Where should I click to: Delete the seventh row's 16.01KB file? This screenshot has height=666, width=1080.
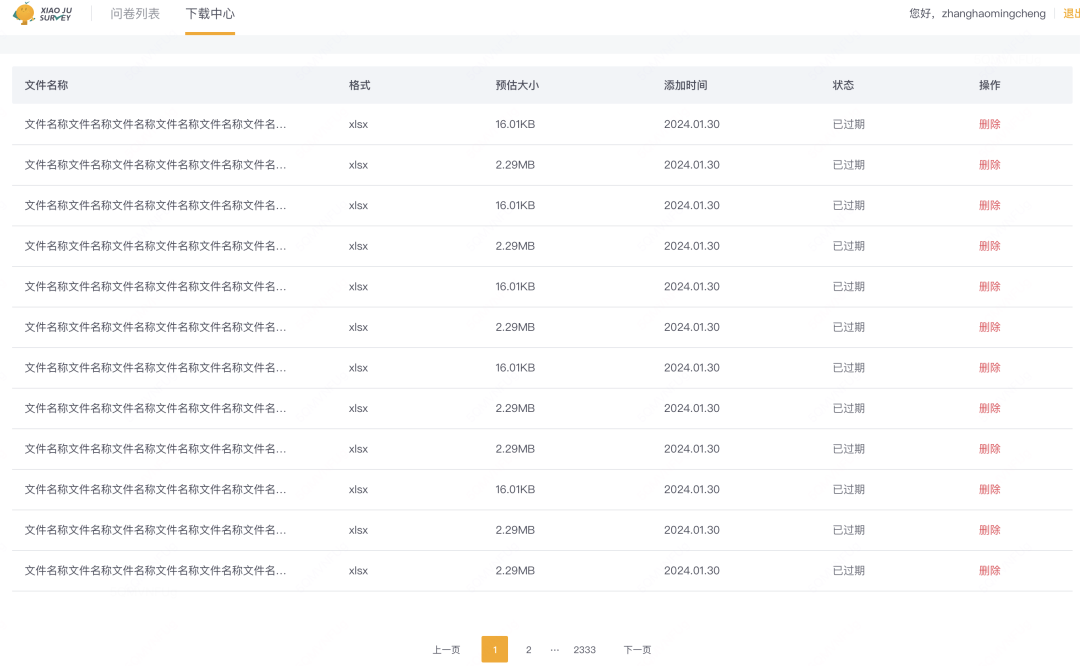tap(989, 368)
